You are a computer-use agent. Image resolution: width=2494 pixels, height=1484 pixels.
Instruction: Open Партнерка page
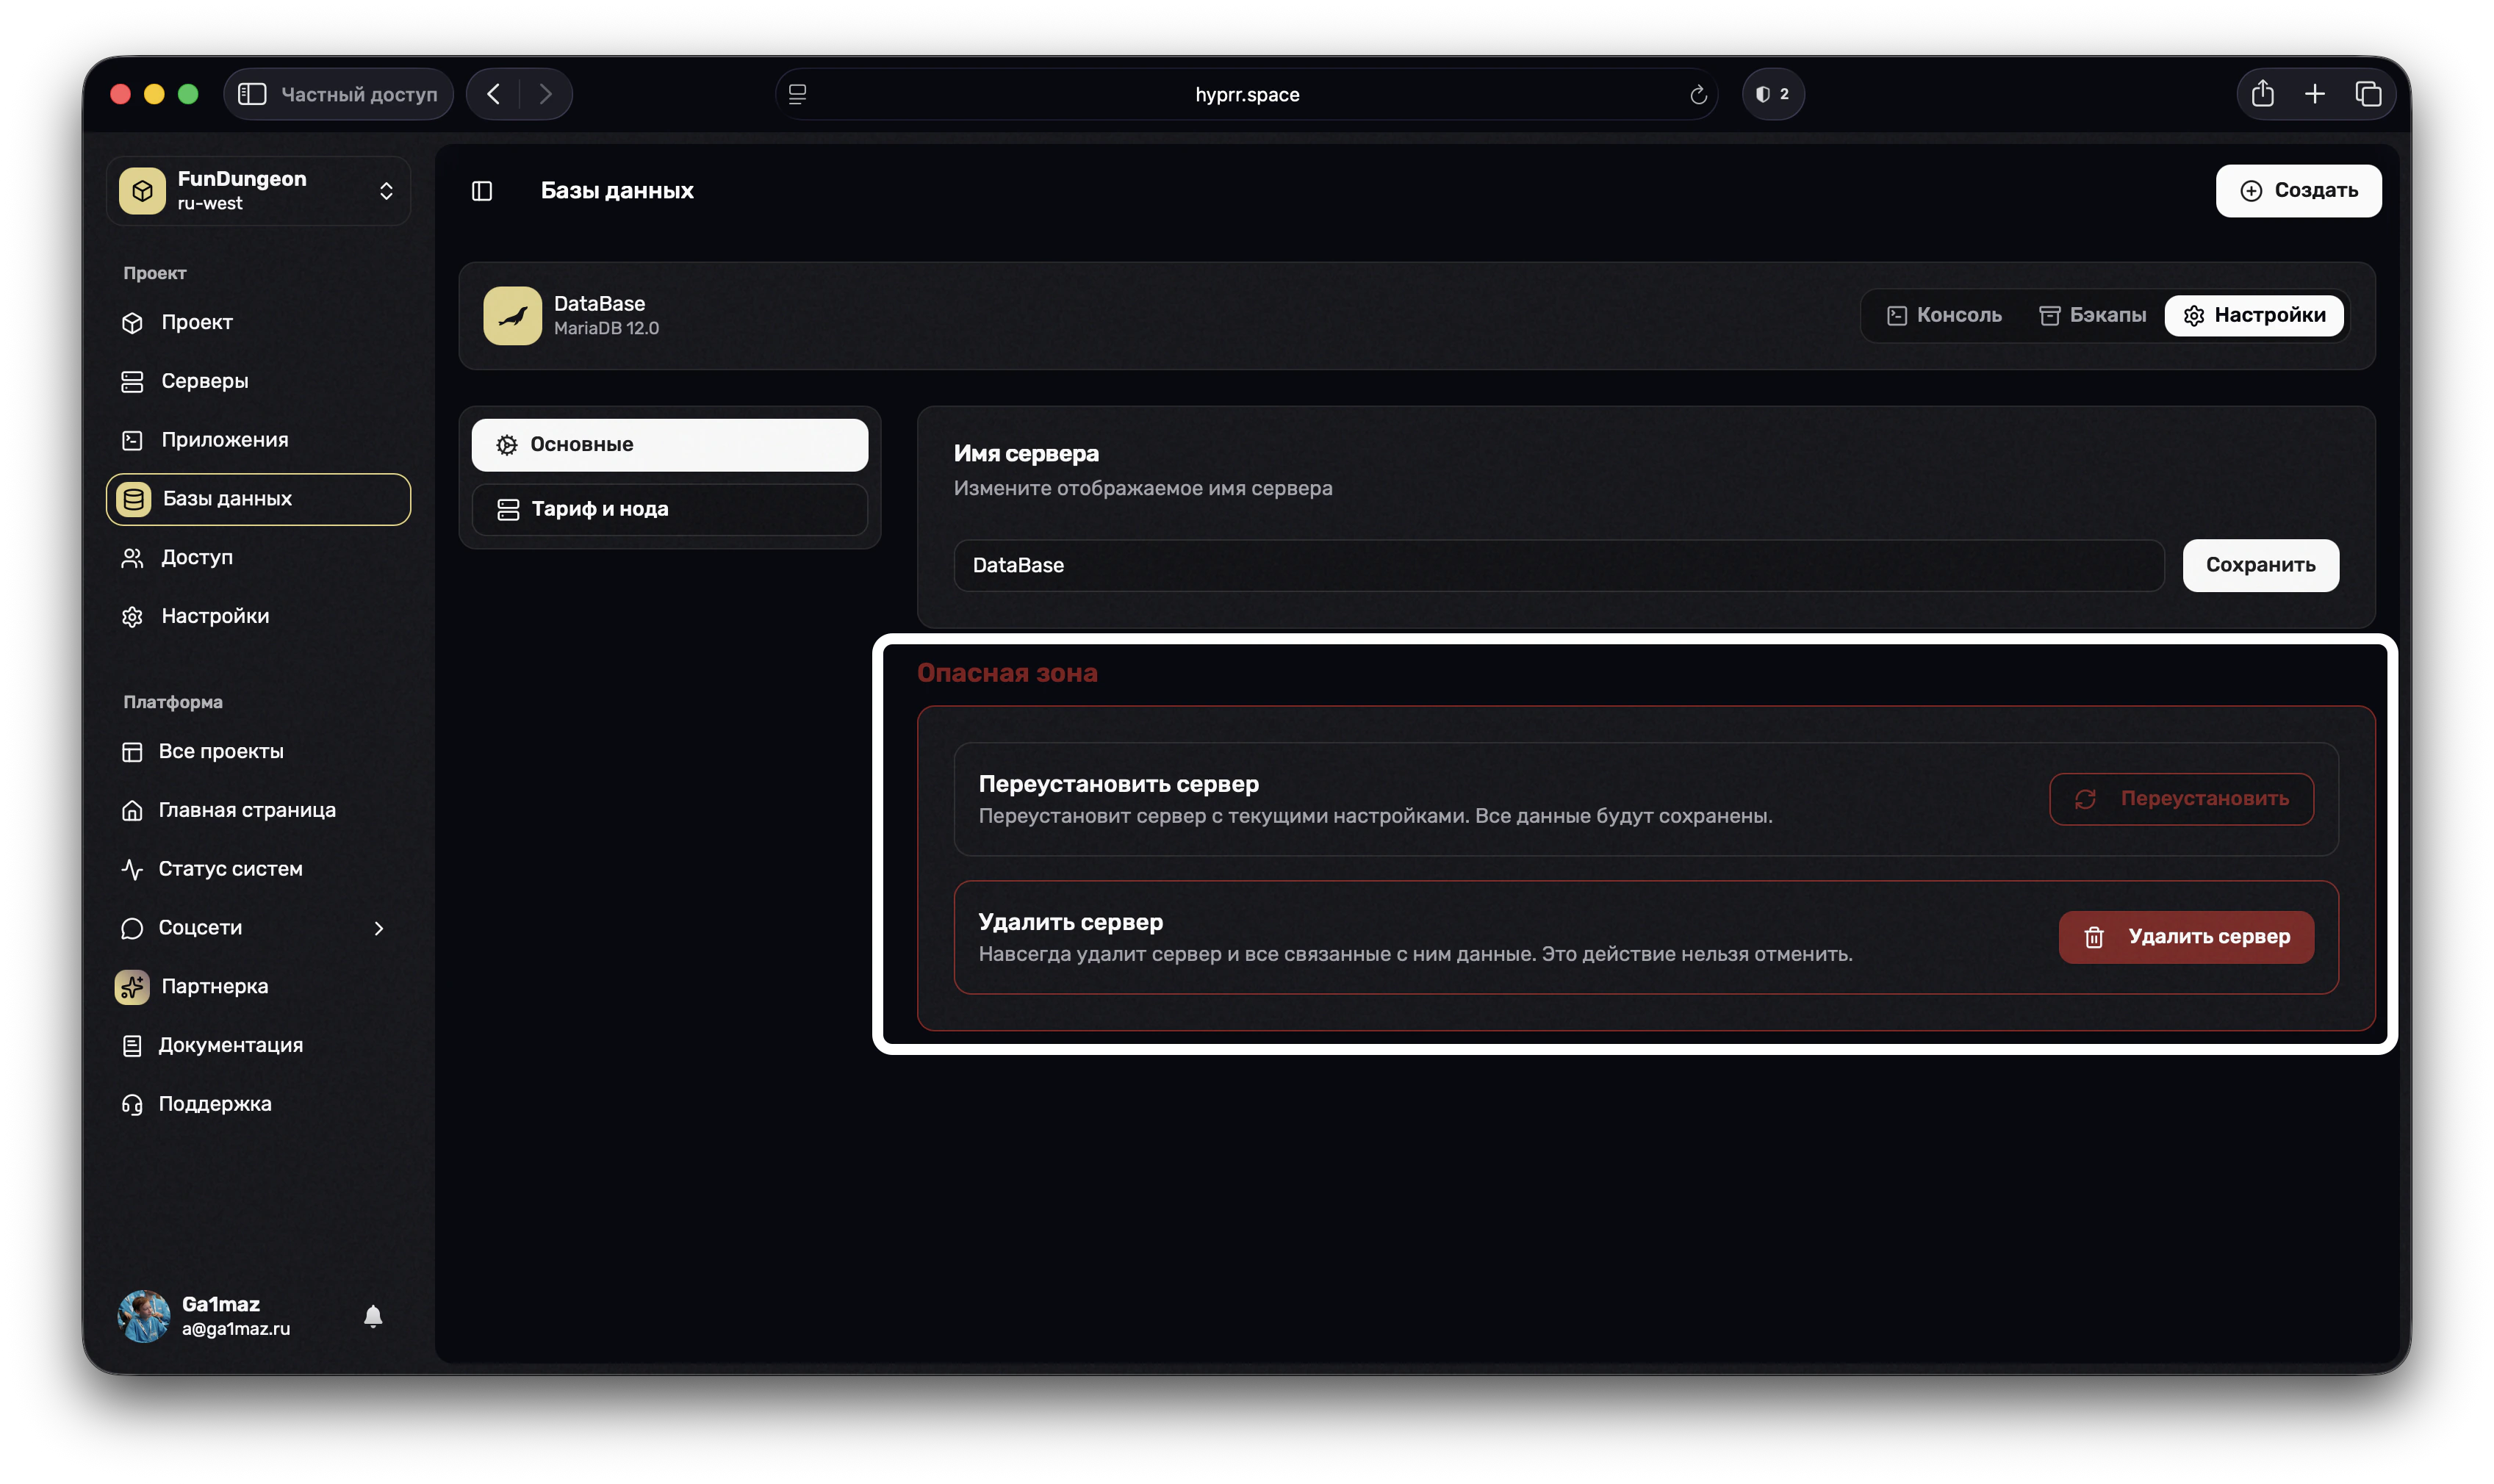point(258,986)
